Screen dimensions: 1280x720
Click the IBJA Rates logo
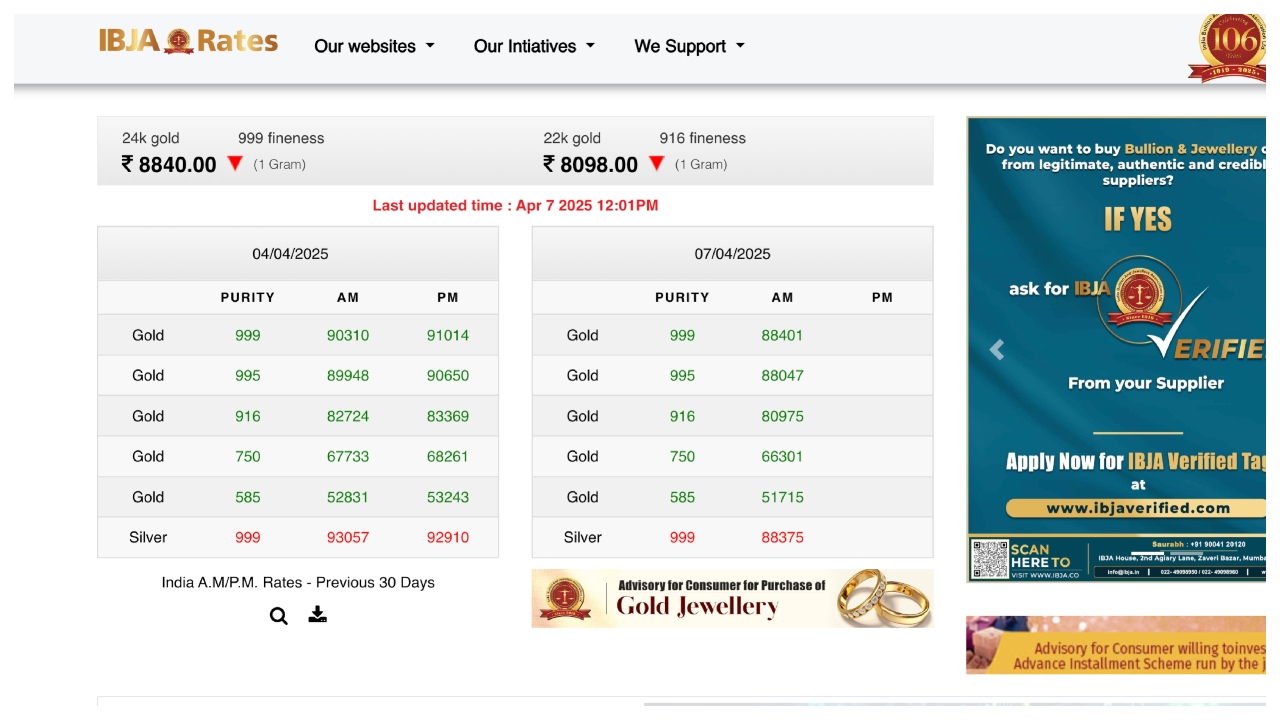coord(188,42)
